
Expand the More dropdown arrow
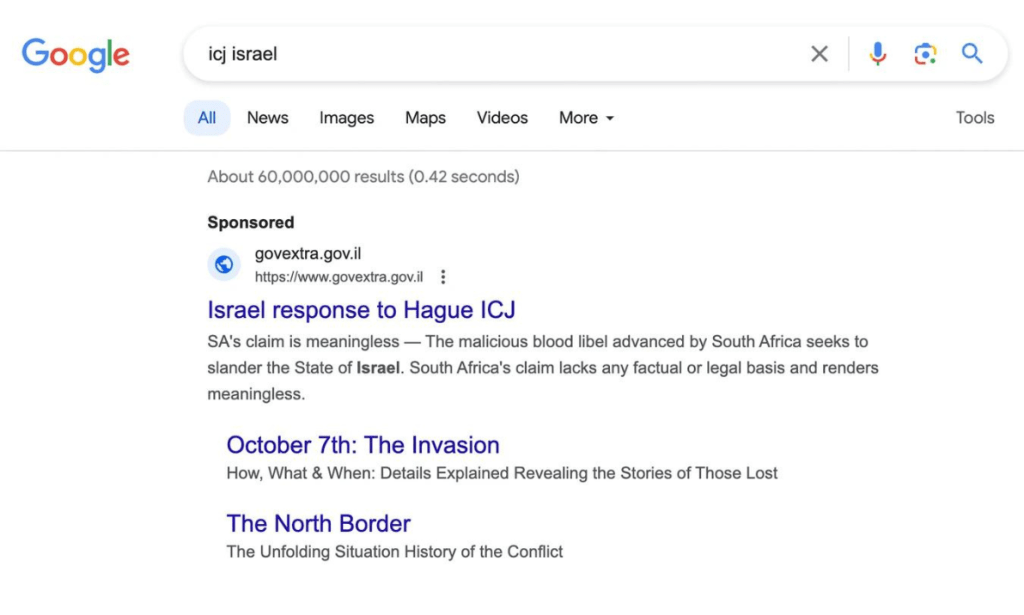(610, 118)
